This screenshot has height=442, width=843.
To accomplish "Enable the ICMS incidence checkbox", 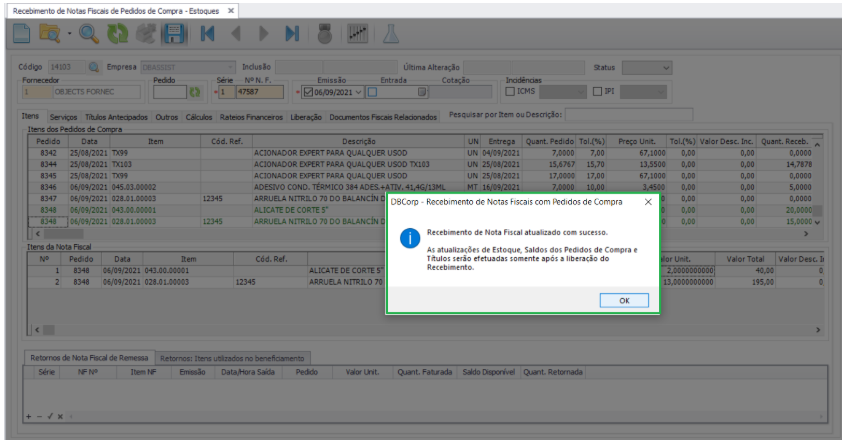I will click(x=511, y=92).
